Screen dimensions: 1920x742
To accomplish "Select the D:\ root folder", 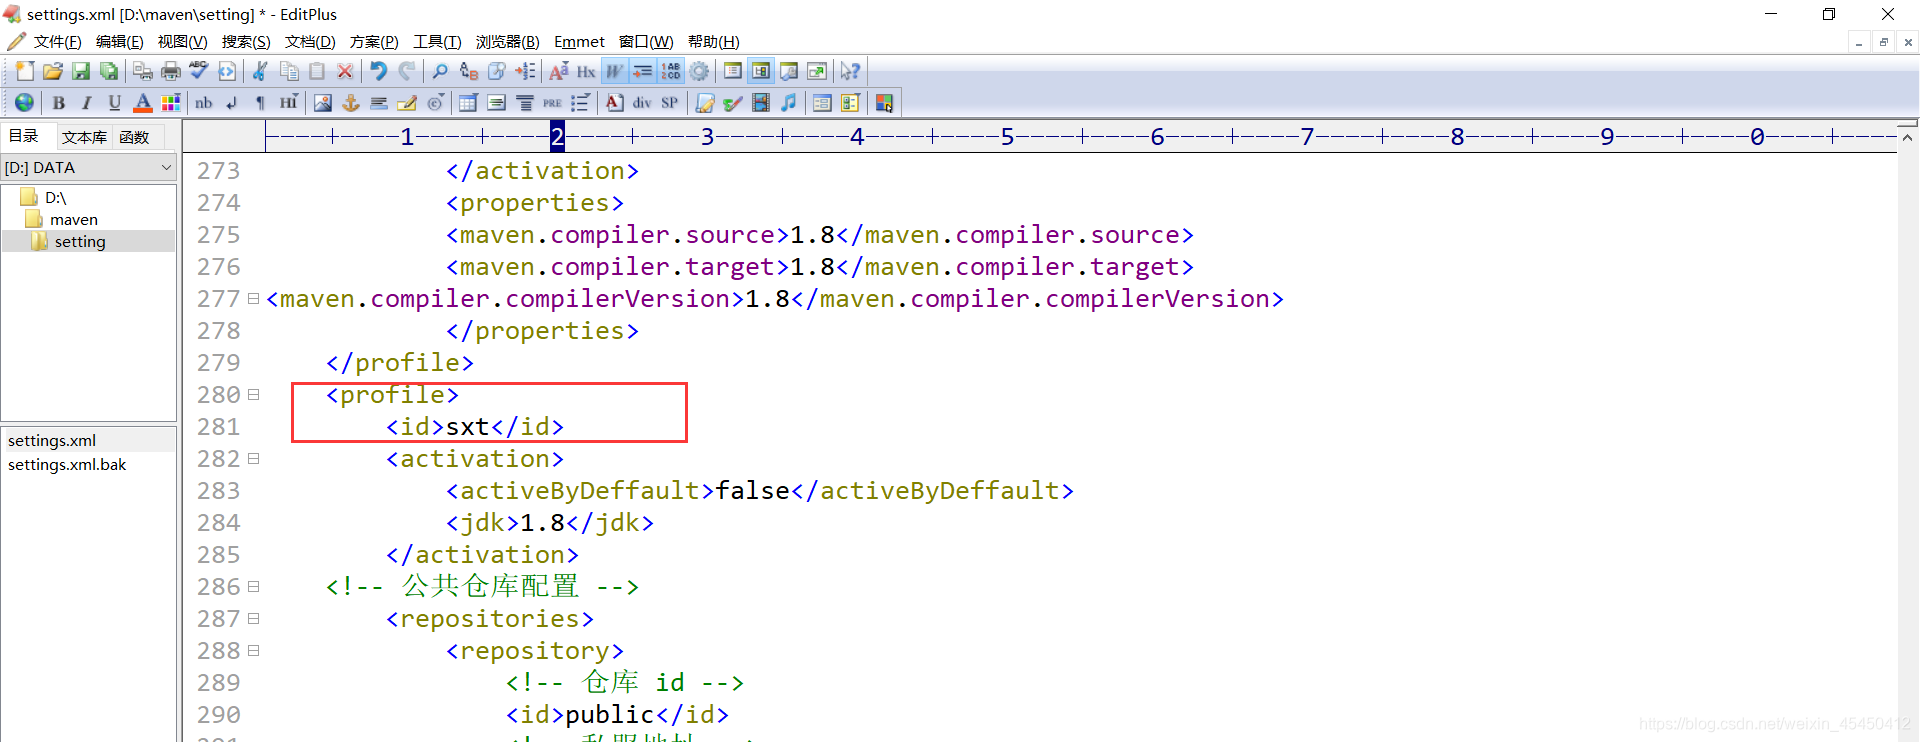I will pyautogui.click(x=55, y=197).
